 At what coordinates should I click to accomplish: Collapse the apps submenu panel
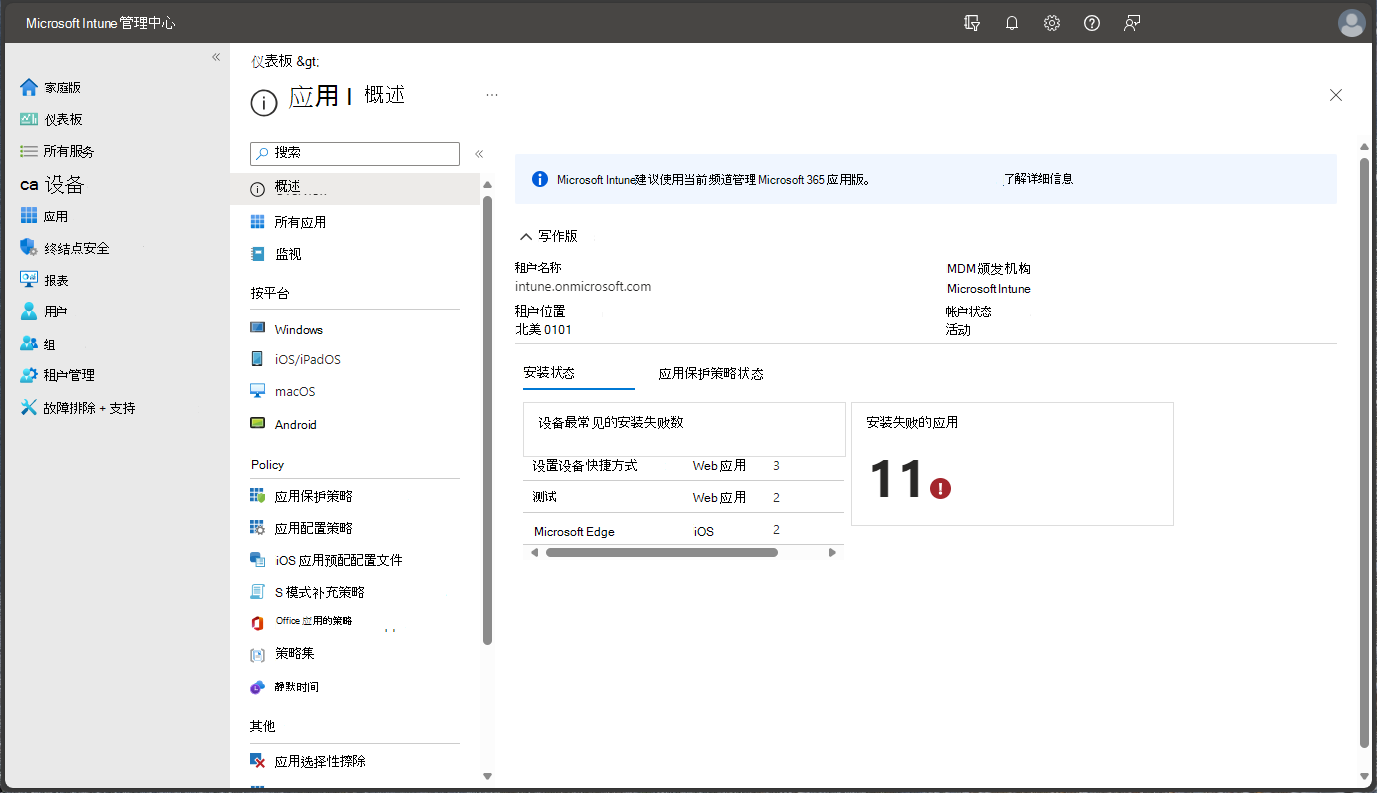479,154
